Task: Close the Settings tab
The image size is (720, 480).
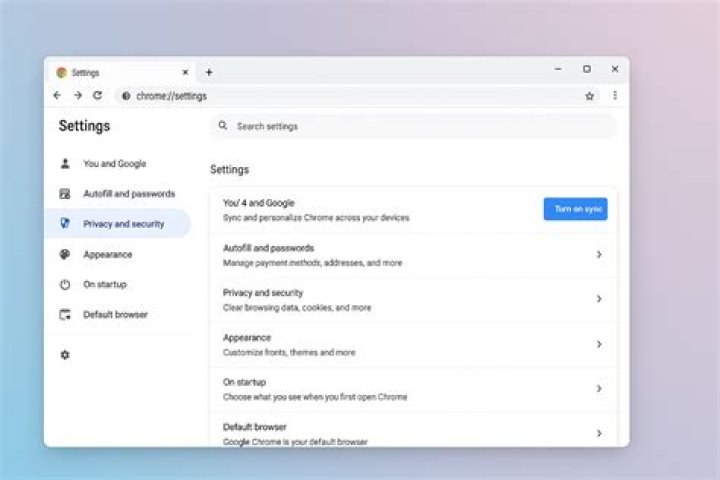Action: [186, 72]
